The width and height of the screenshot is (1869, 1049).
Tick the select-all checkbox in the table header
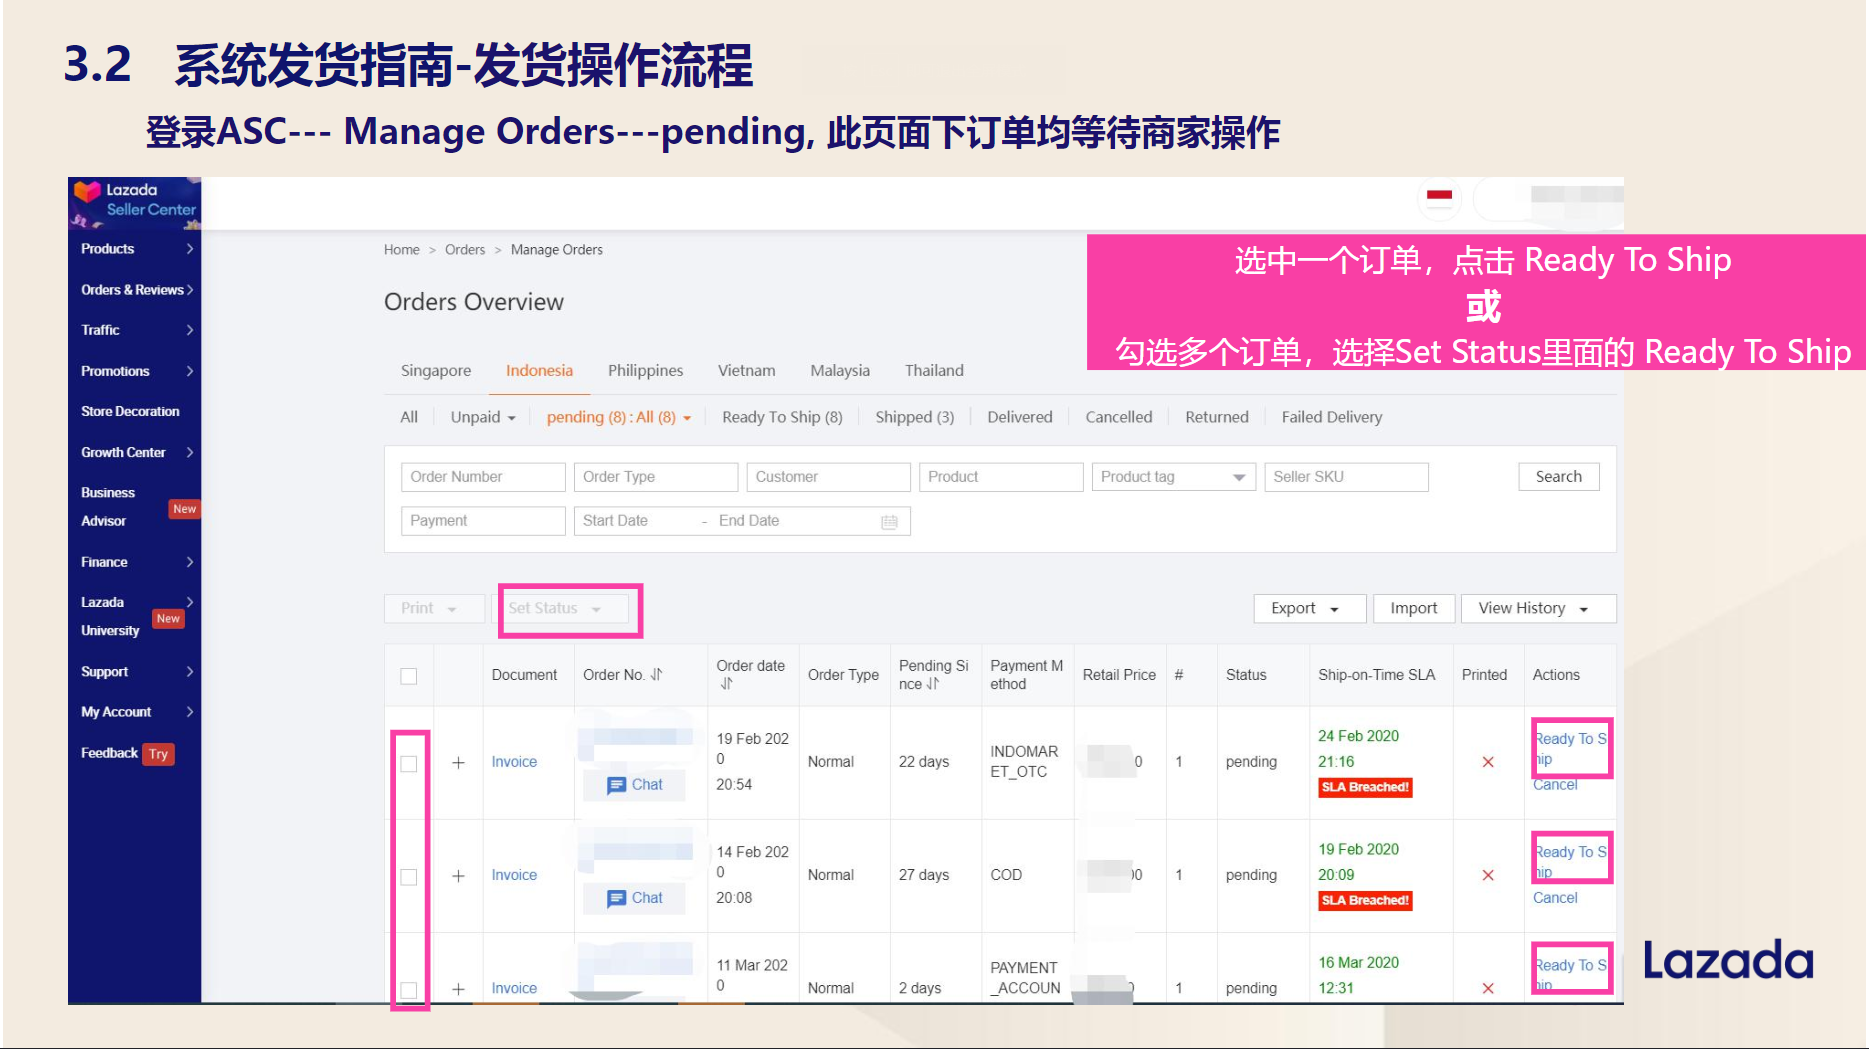[408, 676]
